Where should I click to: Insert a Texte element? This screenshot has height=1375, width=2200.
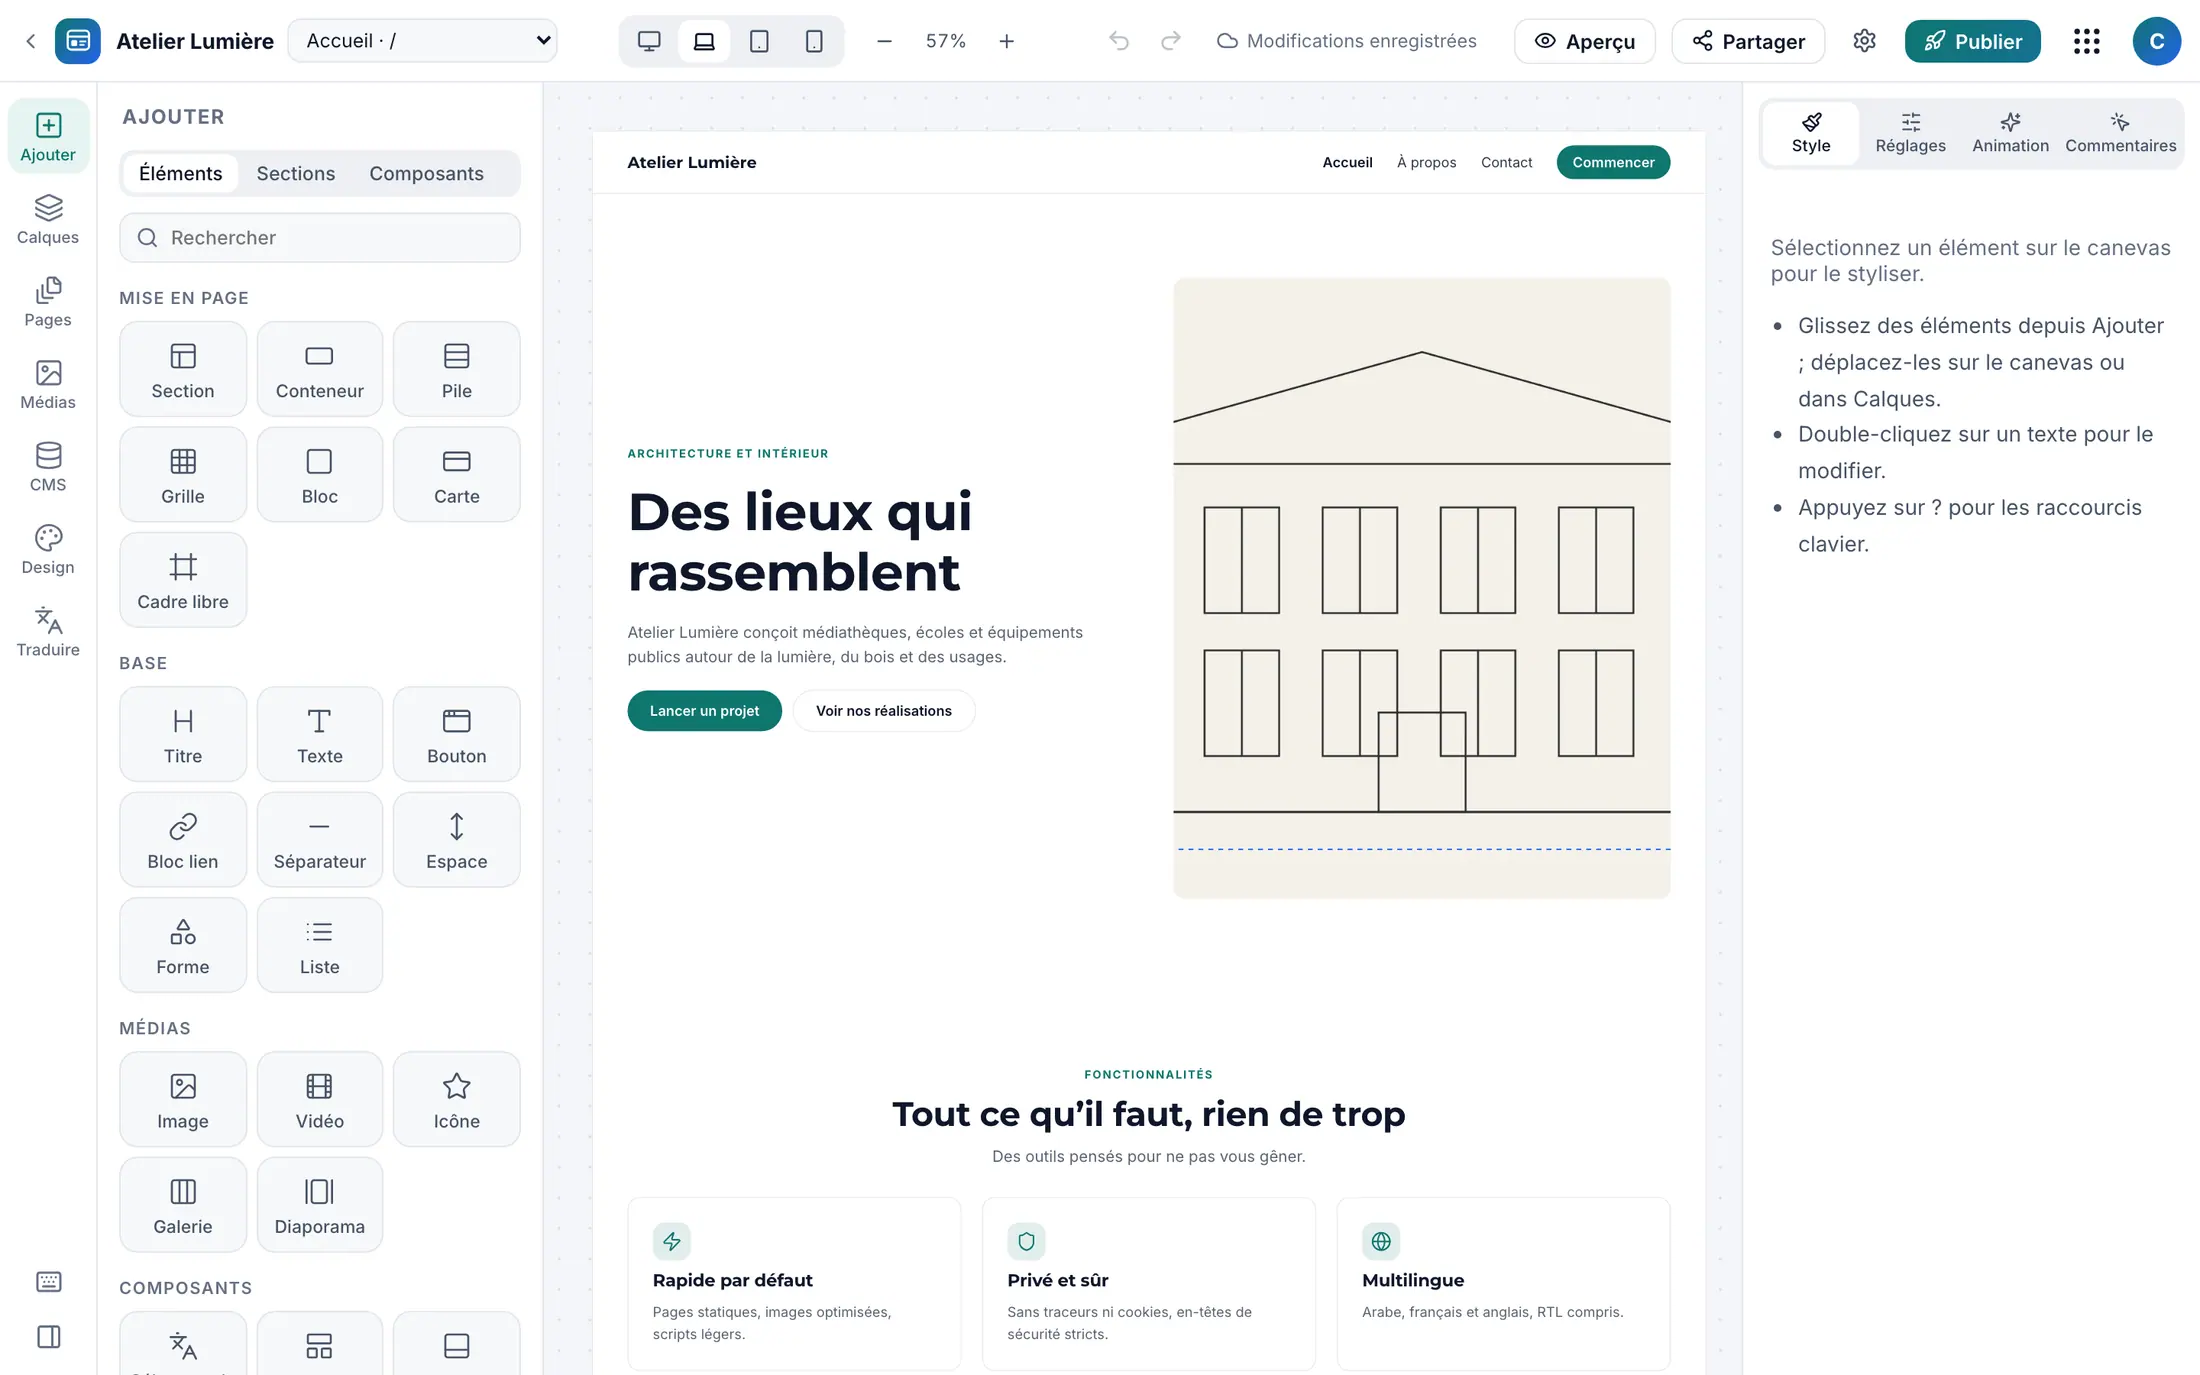[x=320, y=734]
